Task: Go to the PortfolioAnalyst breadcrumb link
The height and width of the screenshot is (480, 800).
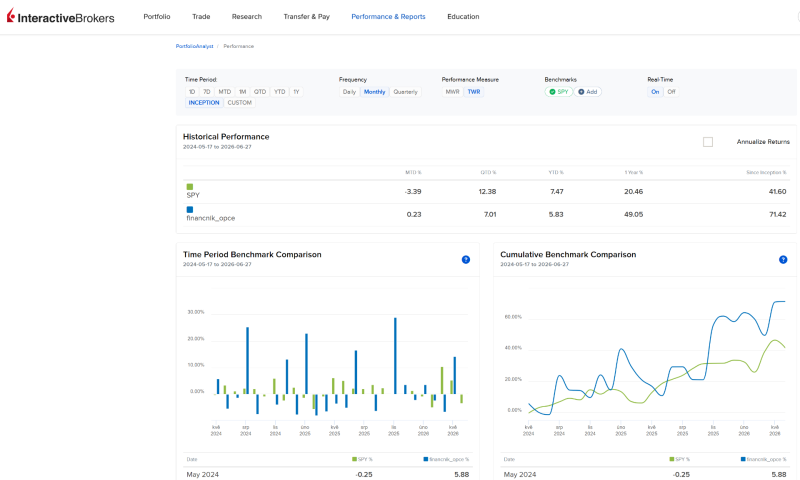Action: click(x=194, y=46)
